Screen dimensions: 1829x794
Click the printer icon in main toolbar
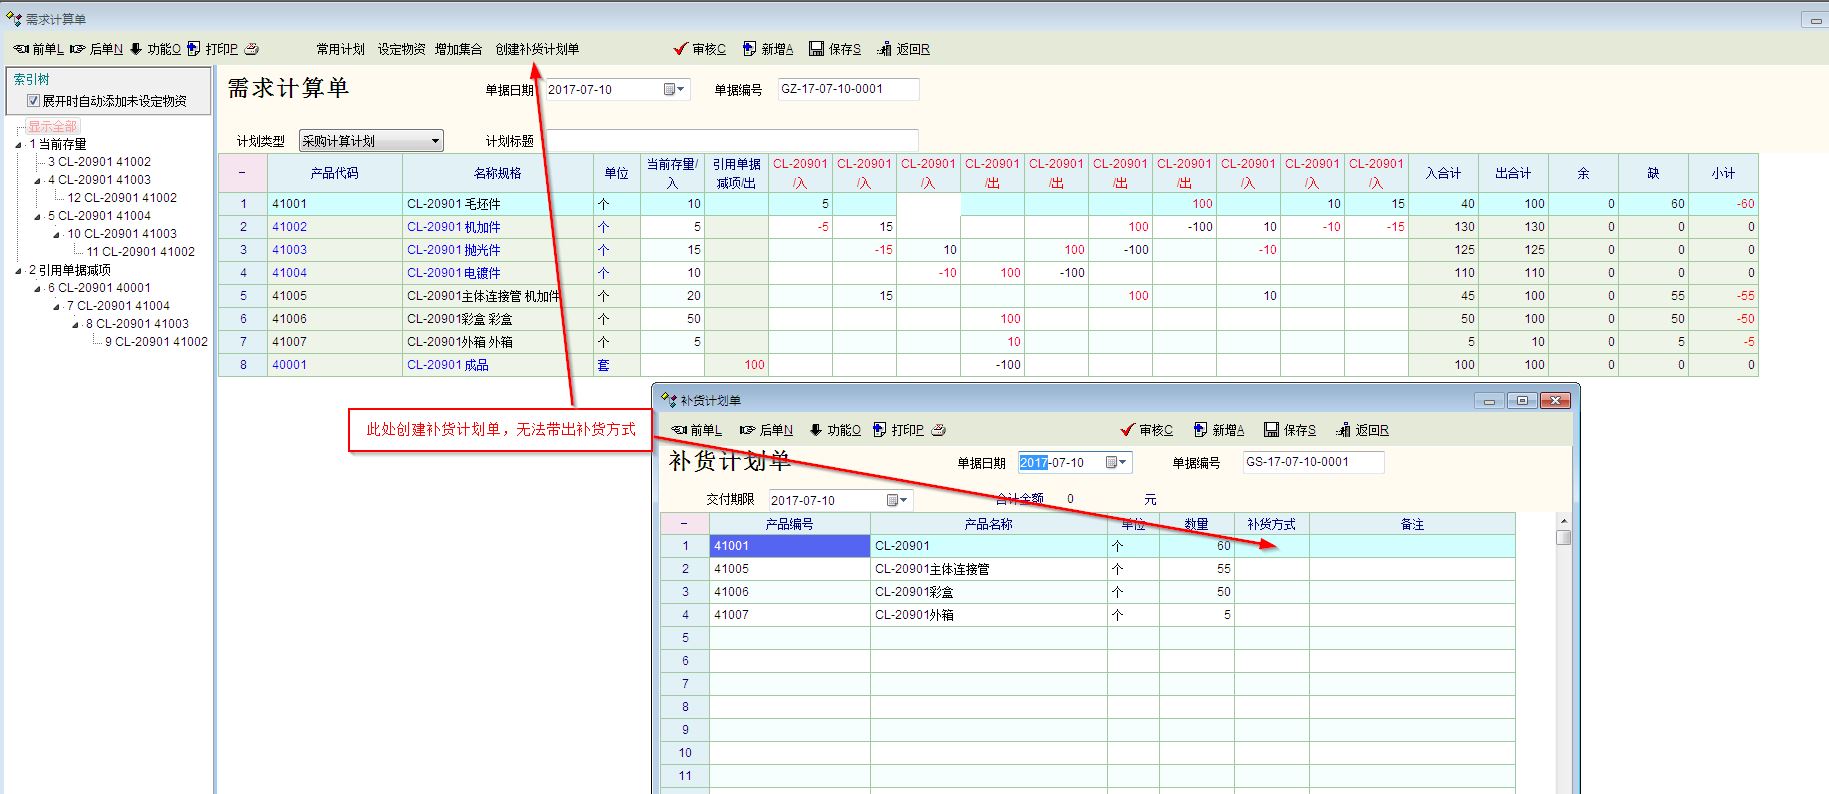pyautogui.click(x=252, y=49)
